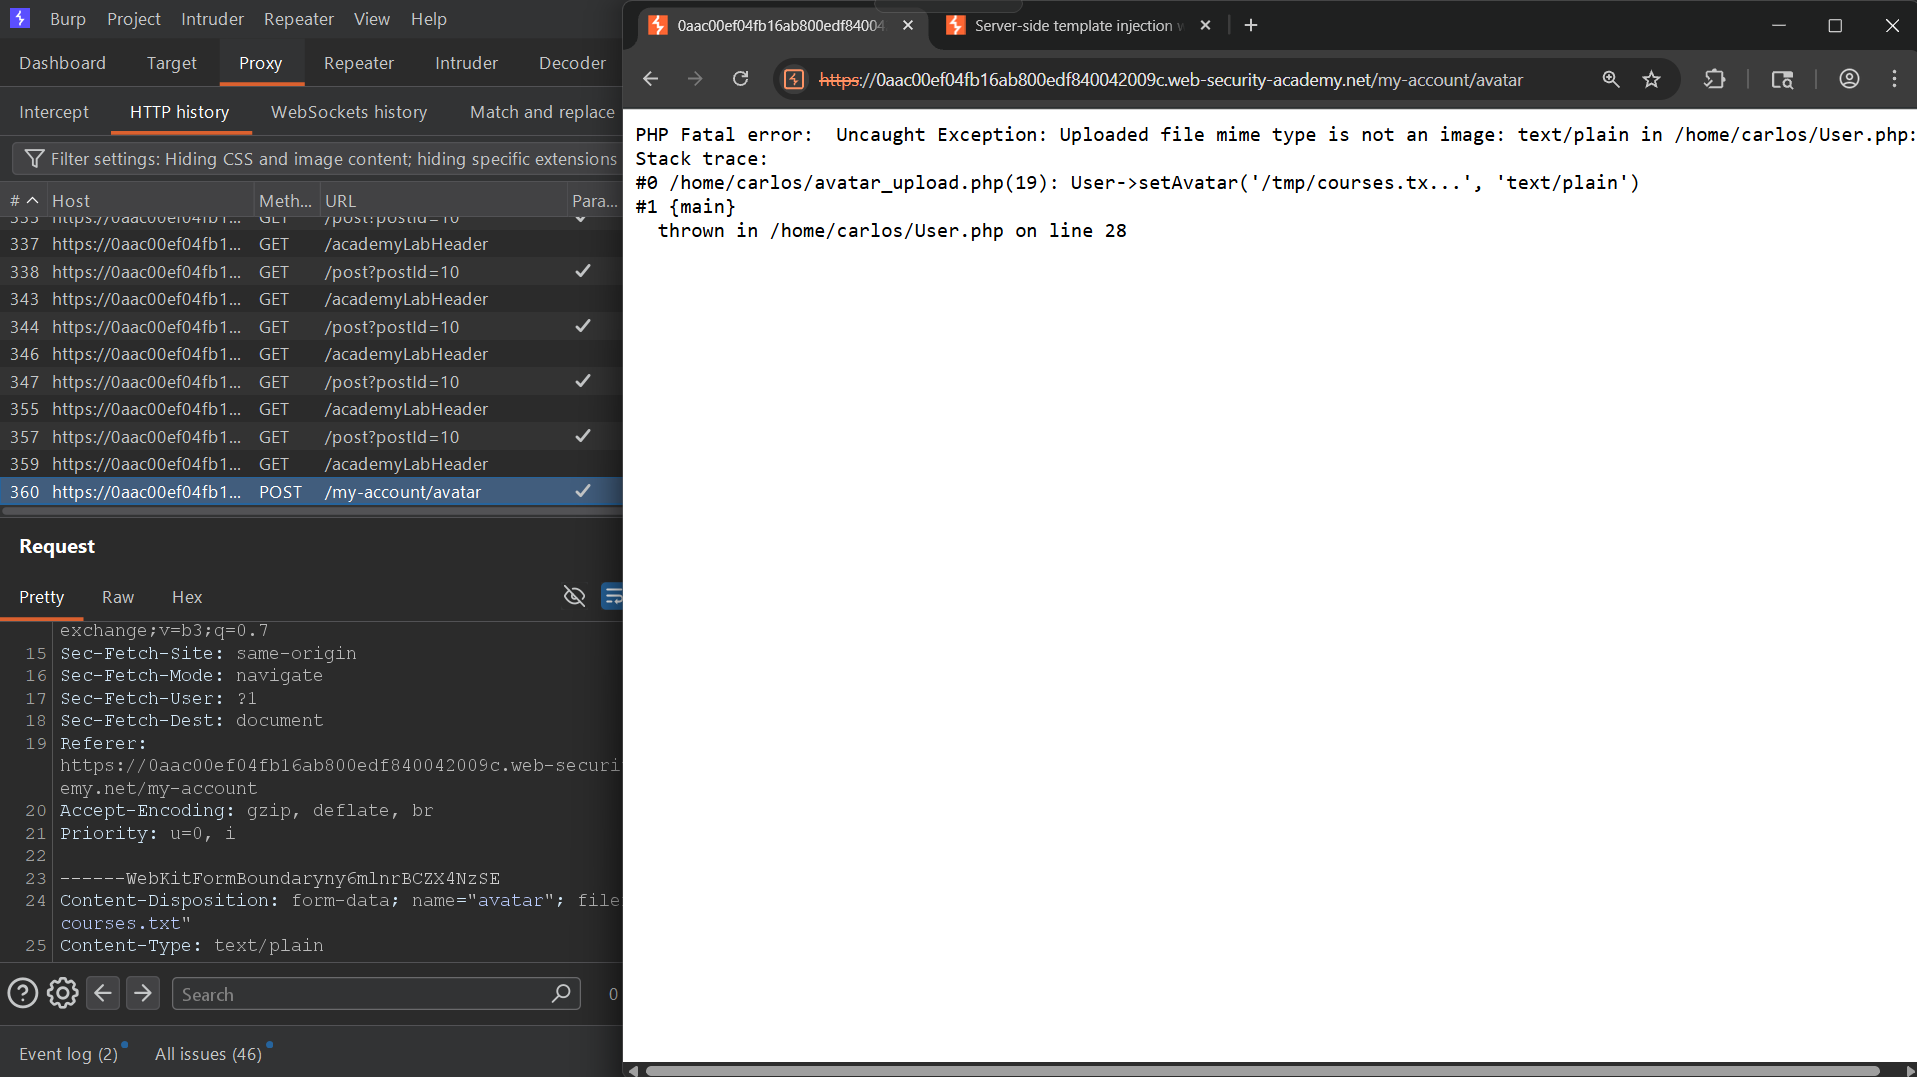
Task: Select history row 344 /post?postId=10
Action: click(x=311, y=327)
